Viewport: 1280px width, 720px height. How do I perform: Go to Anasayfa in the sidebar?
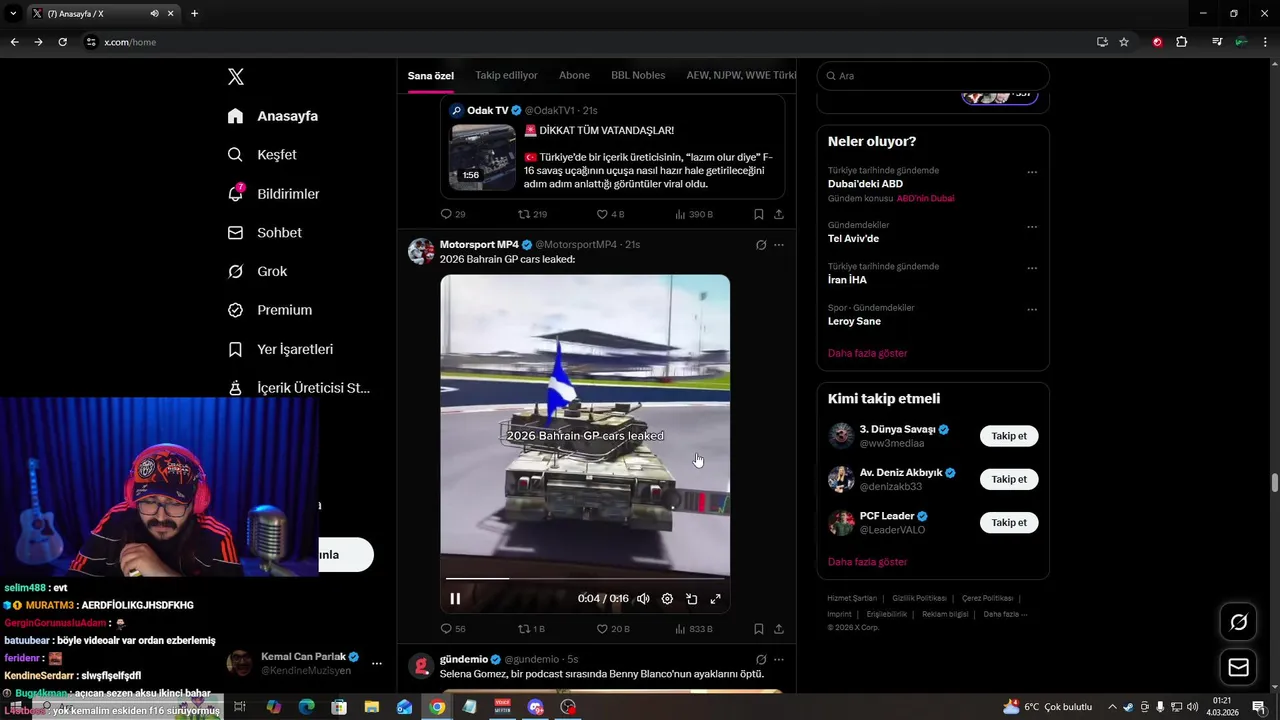[273, 116]
